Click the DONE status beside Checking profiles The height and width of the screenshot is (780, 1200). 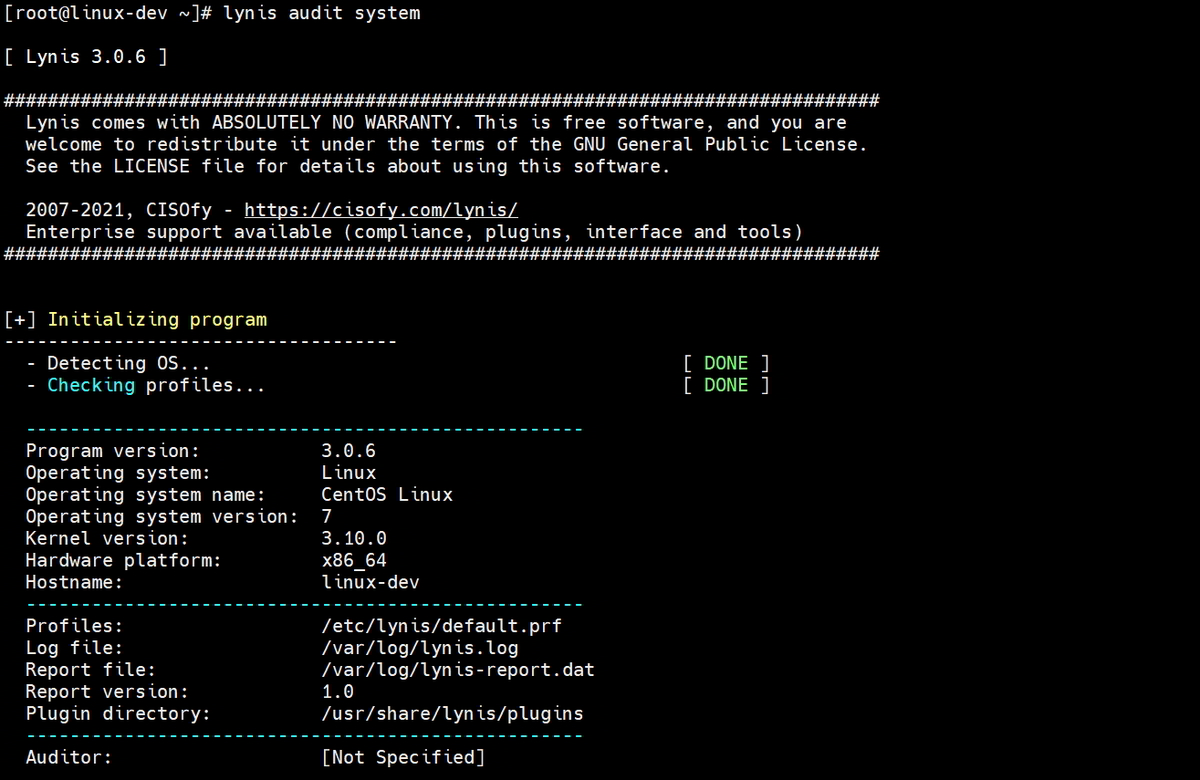(x=725, y=385)
